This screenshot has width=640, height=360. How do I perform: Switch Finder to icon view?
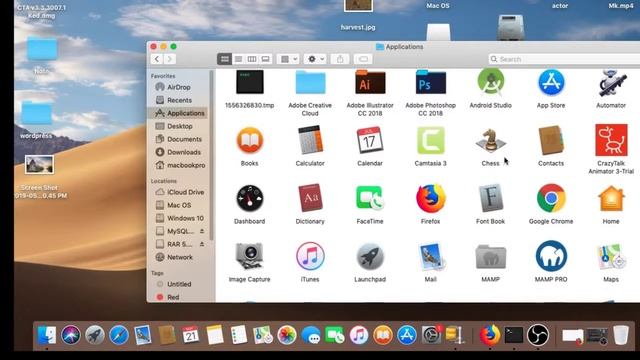[224, 59]
